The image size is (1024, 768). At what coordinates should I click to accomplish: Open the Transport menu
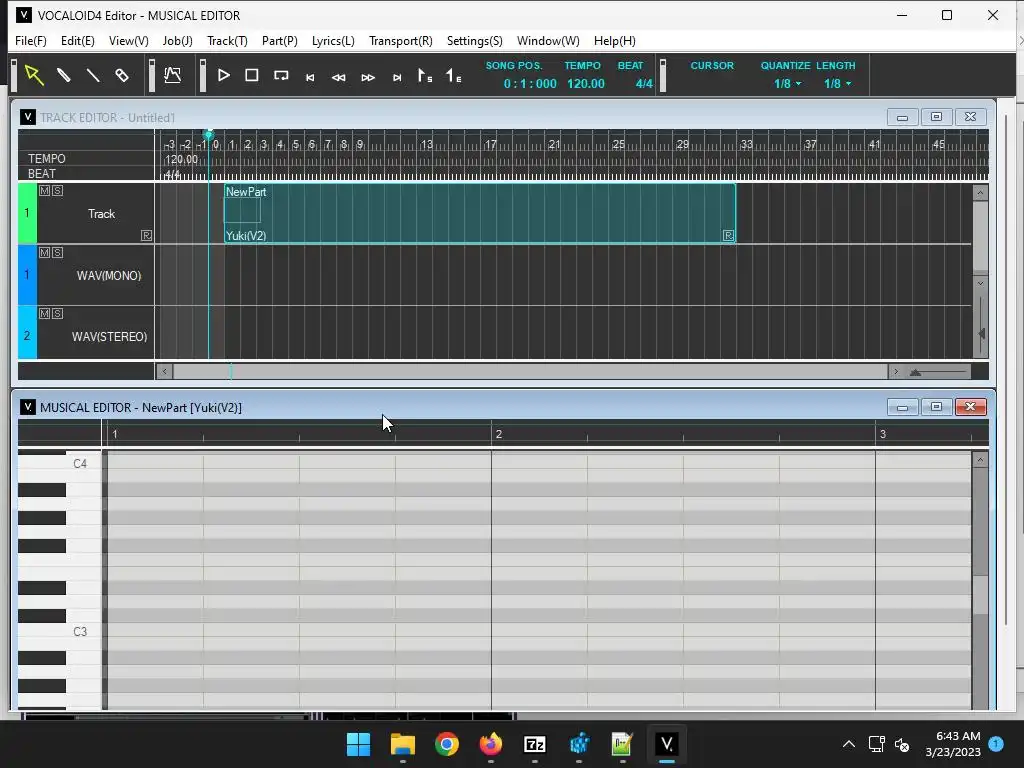pyautogui.click(x=400, y=40)
